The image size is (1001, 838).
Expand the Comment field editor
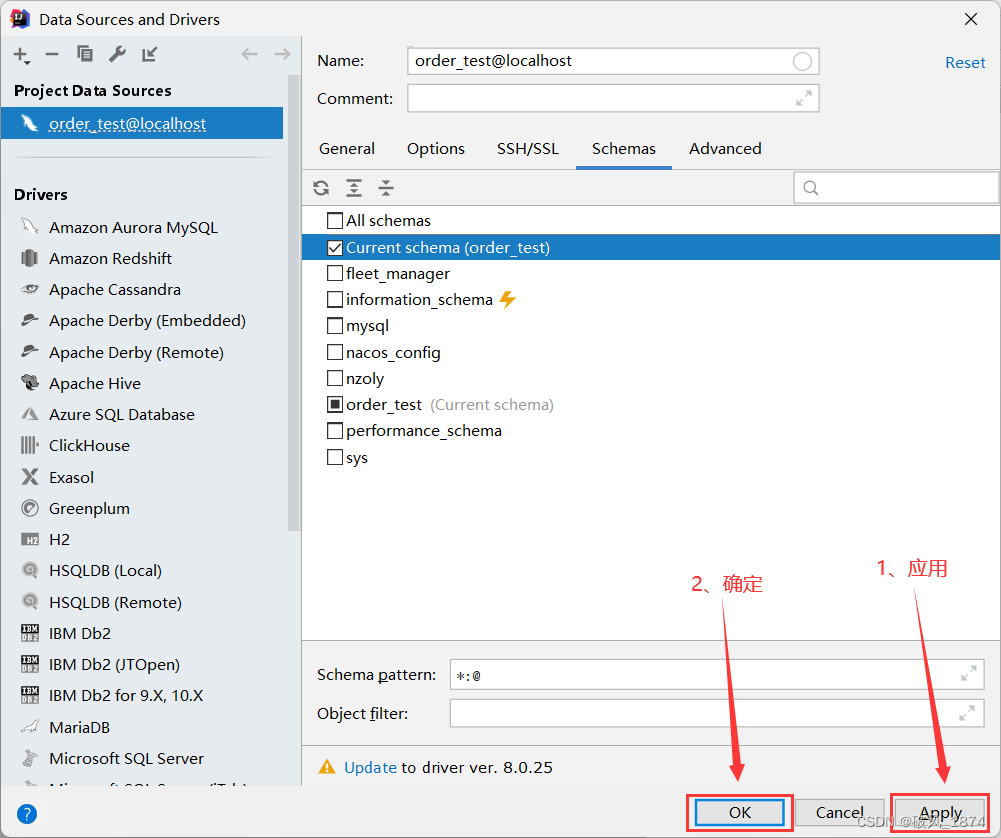[804, 98]
